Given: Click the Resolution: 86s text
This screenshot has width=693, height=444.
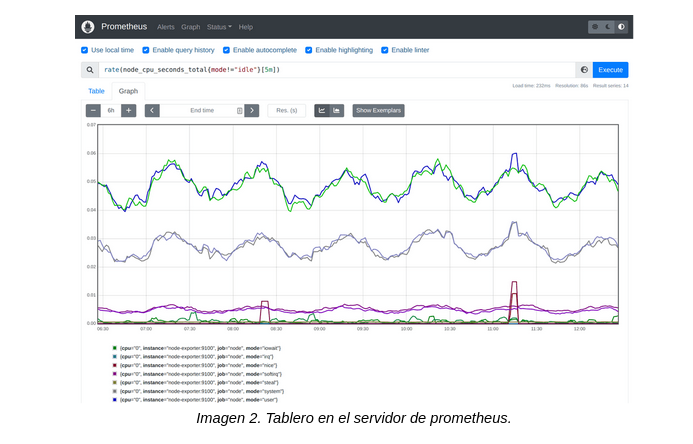Looking at the screenshot, I should [x=571, y=86].
